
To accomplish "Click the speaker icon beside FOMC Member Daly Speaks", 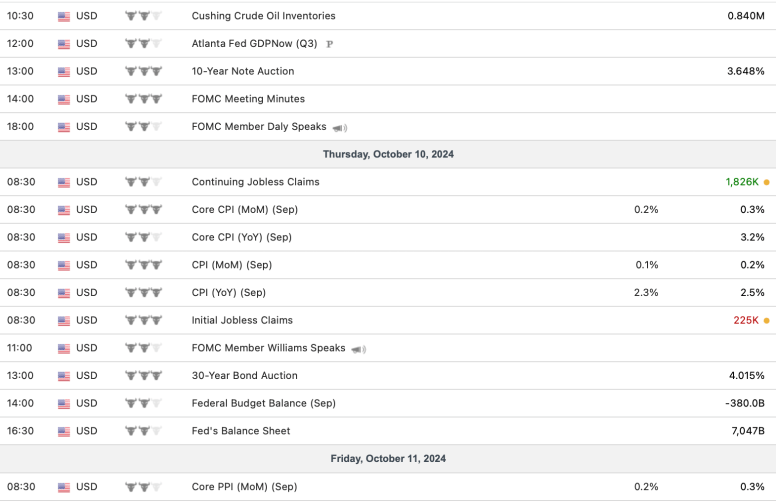I will pos(340,128).
